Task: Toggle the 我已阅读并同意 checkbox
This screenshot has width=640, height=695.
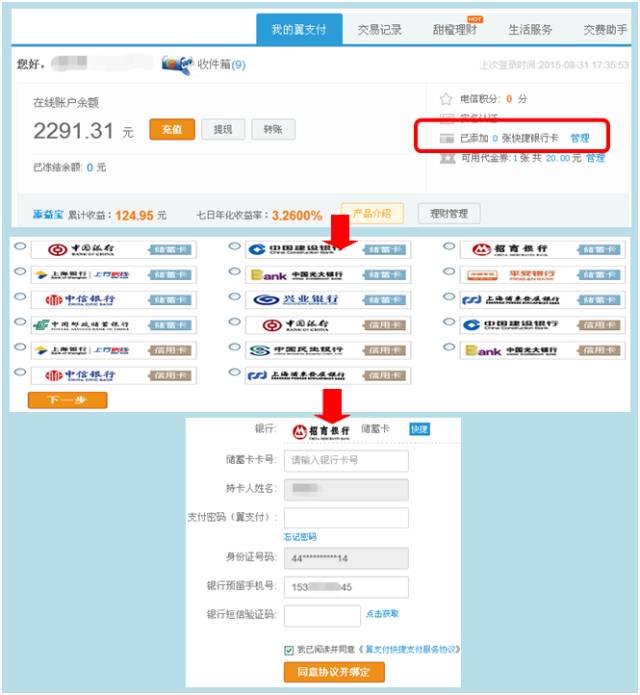Action: (289, 650)
